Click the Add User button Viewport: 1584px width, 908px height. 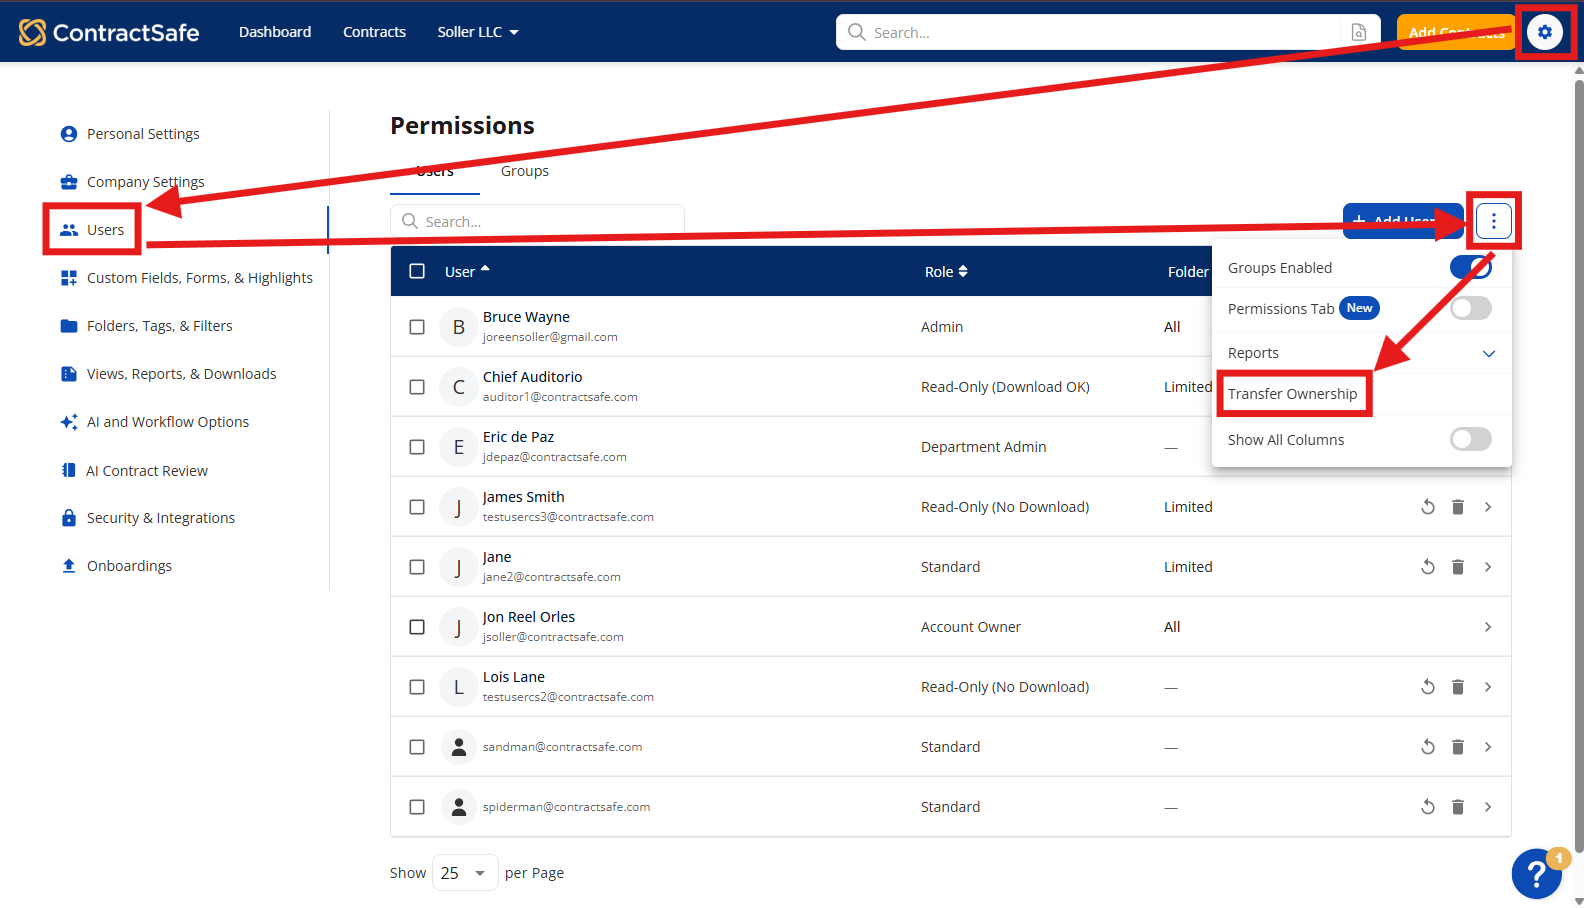coord(1403,221)
